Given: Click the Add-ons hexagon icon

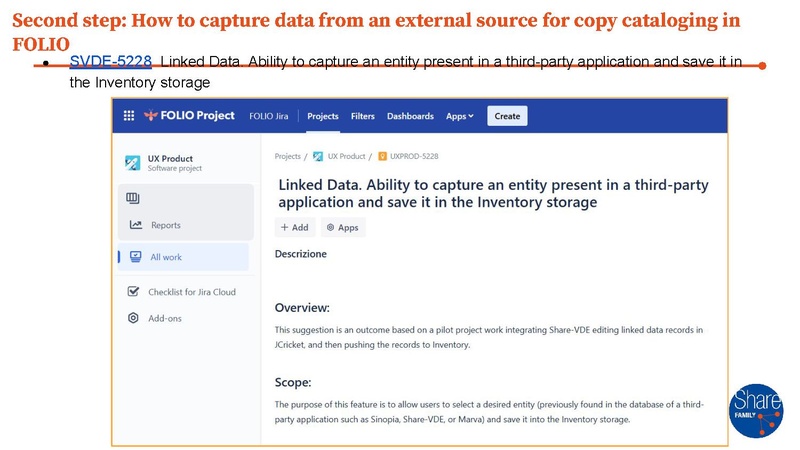Looking at the screenshot, I should pyautogui.click(x=133, y=318).
